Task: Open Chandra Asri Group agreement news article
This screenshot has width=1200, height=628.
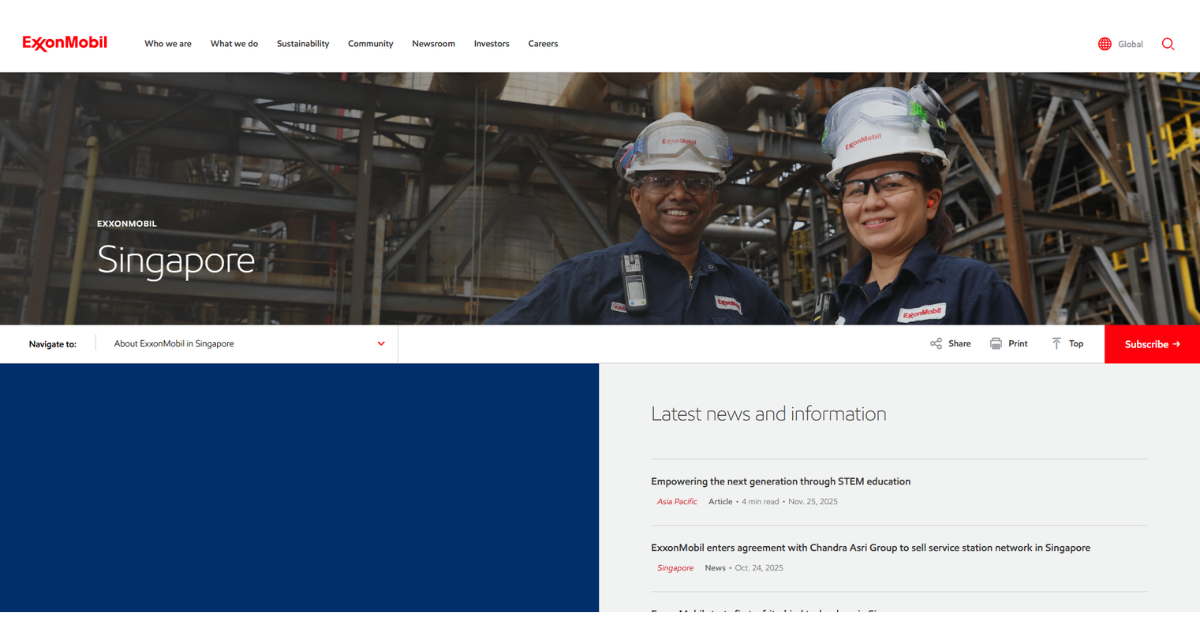Action: (x=871, y=547)
